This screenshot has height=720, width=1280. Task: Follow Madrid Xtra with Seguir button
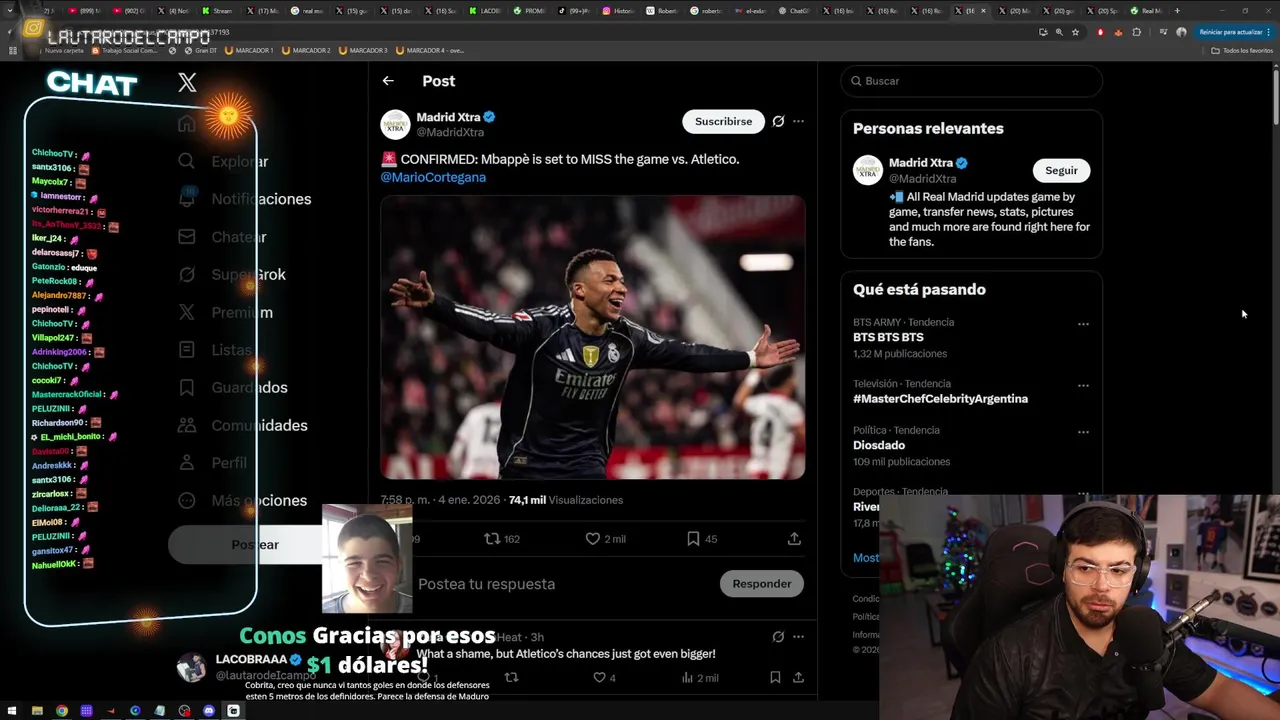coord(1061,170)
